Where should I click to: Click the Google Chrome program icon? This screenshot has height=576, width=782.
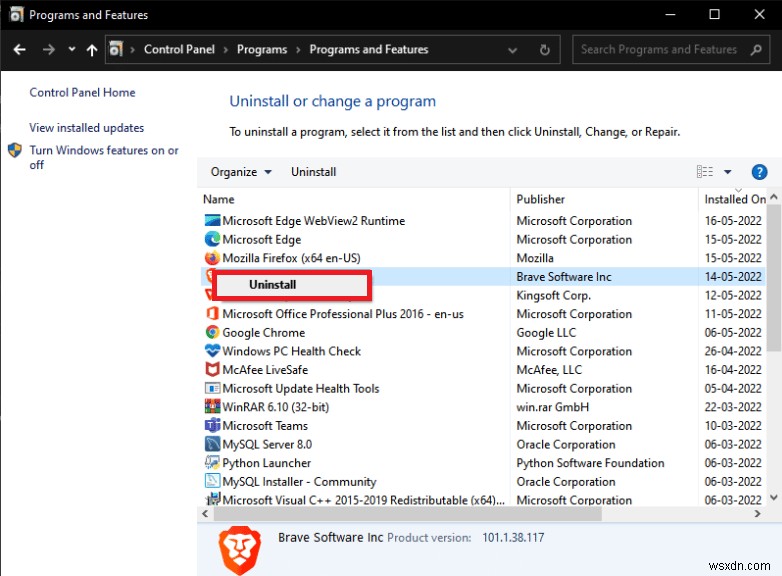click(x=212, y=333)
